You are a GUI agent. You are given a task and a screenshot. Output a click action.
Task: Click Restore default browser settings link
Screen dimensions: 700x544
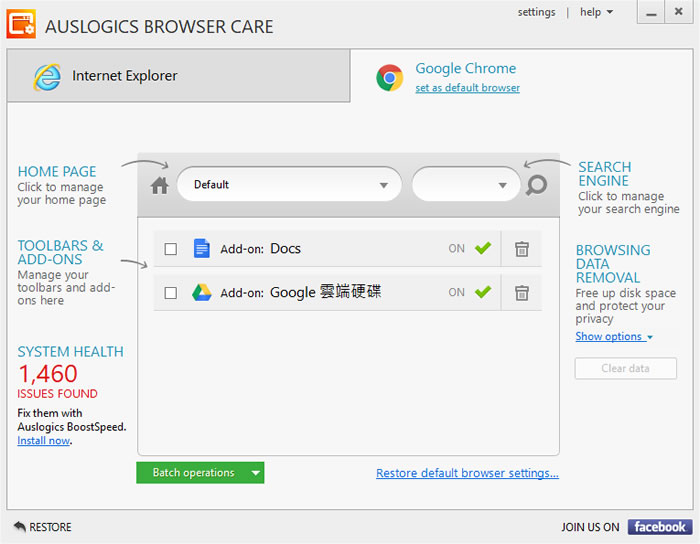tap(467, 474)
